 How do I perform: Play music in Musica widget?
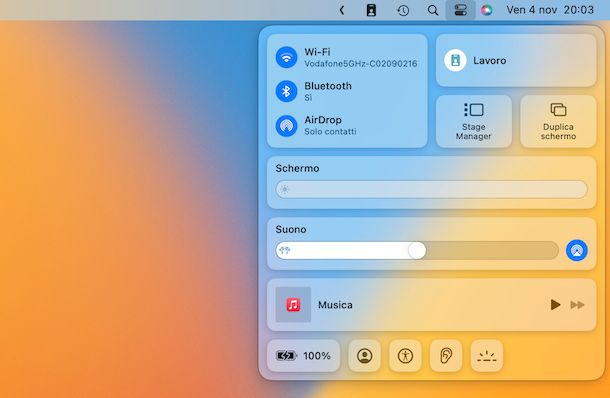555,305
